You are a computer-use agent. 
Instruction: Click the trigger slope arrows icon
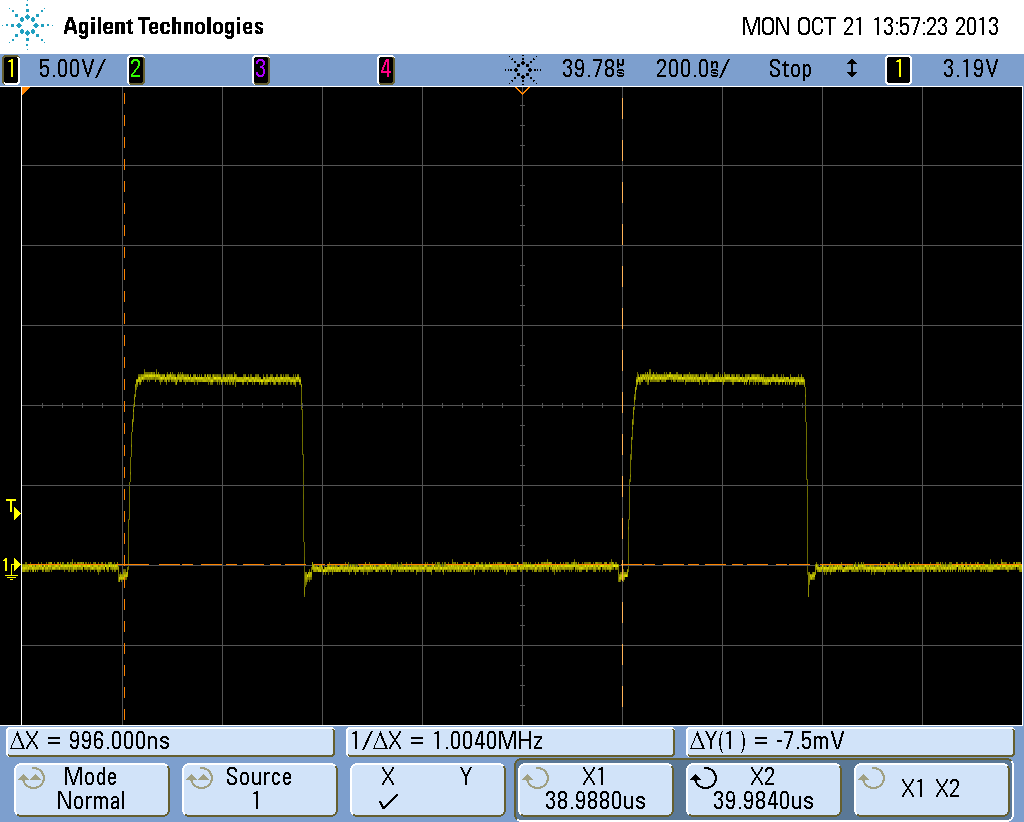(x=852, y=69)
